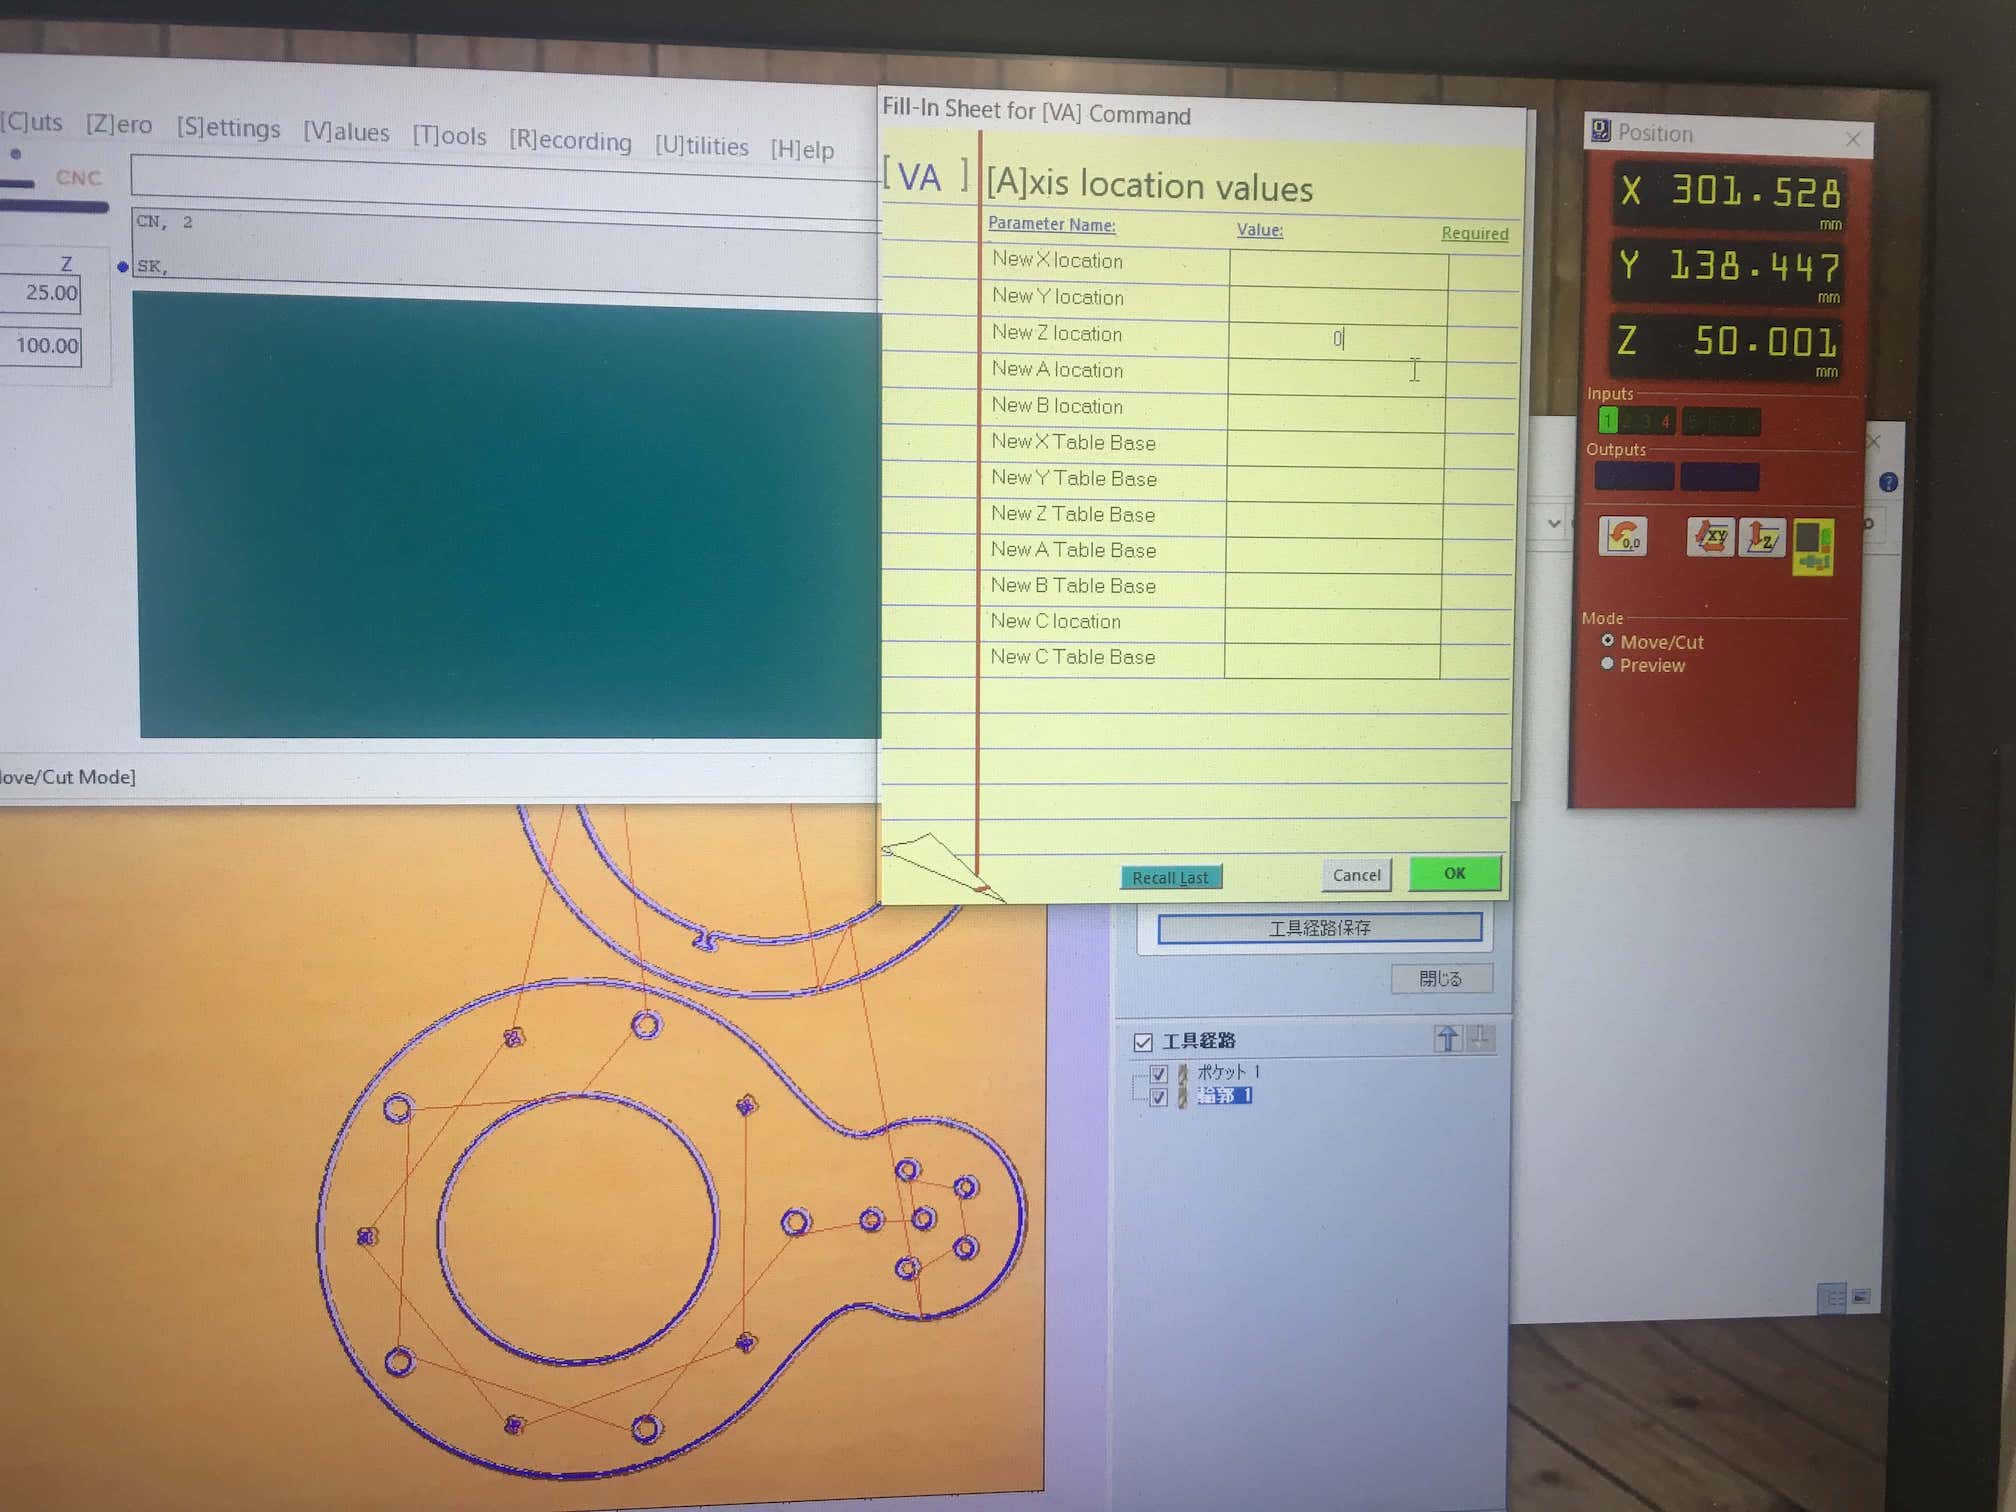
Task: Open the yellow keypad panel icon
Action: tap(1813, 545)
